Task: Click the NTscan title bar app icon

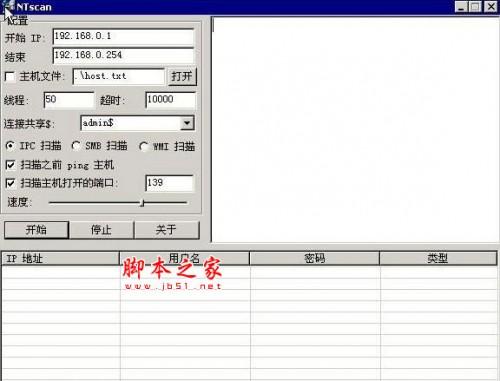Action: pyautogui.click(x=9, y=7)
